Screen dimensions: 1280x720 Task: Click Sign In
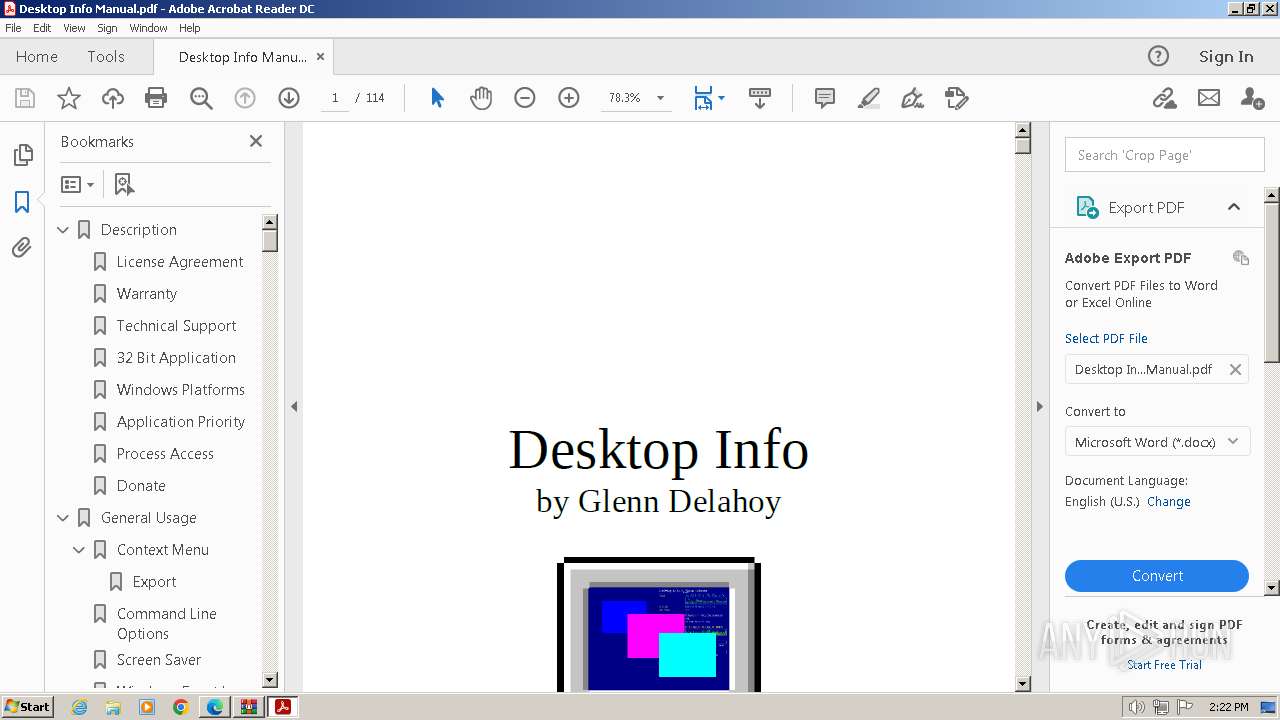tap(1226, 57)
